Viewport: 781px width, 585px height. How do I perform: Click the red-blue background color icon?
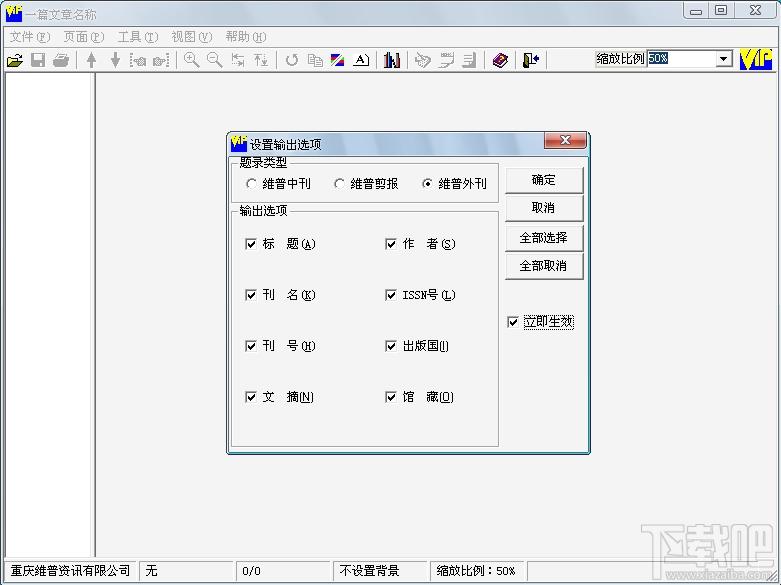tap(338, 60)
